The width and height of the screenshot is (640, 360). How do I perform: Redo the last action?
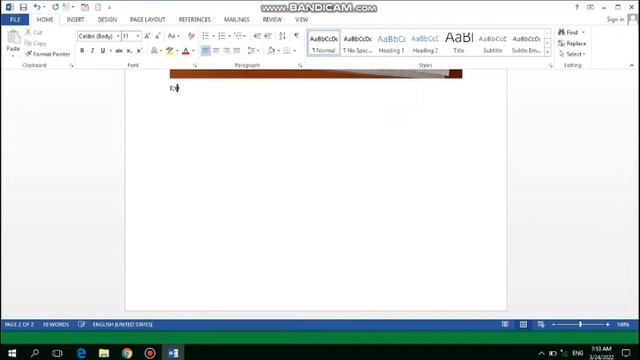56,7
